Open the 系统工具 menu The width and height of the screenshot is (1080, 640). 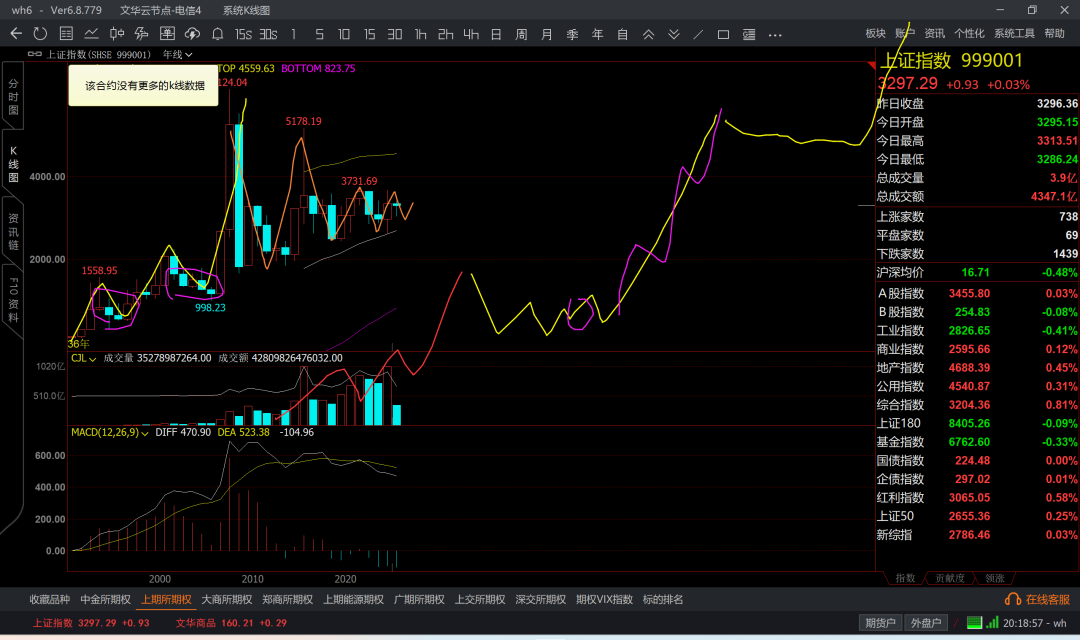(x=1014, y=33)
